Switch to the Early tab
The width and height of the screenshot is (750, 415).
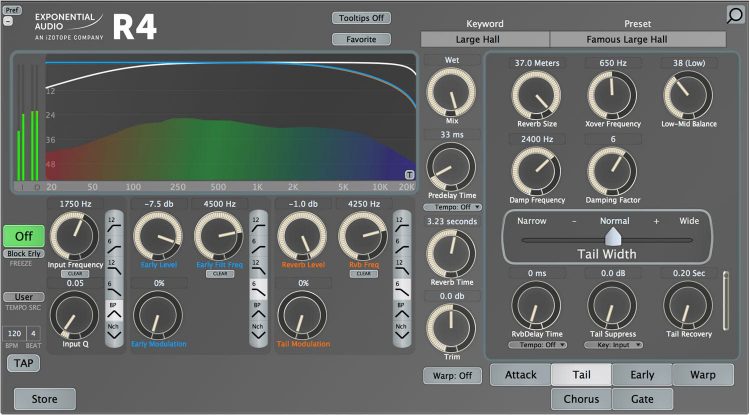point(642,375)
